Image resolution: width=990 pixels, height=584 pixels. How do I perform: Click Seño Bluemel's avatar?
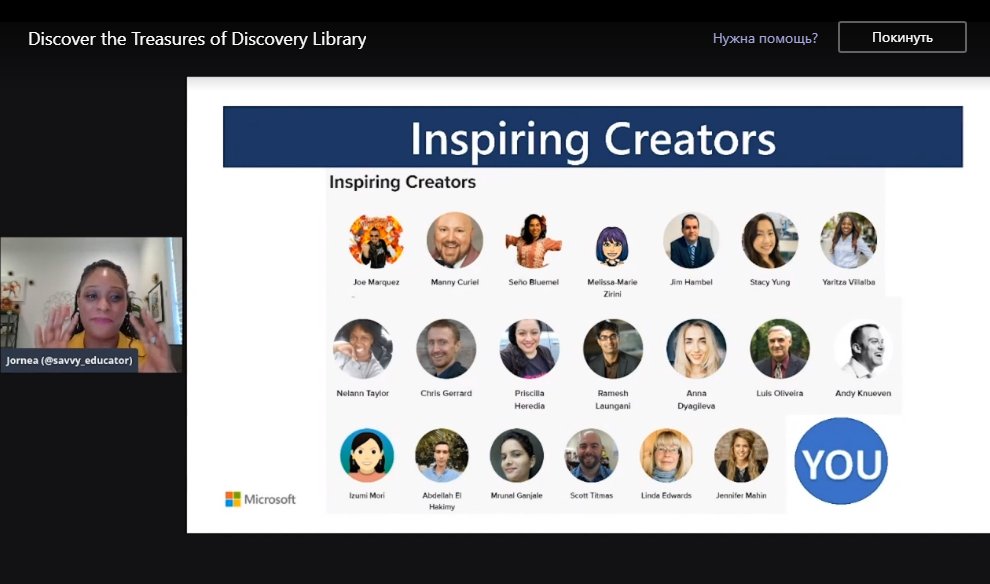pyautogui.click(x=534, y=241)
